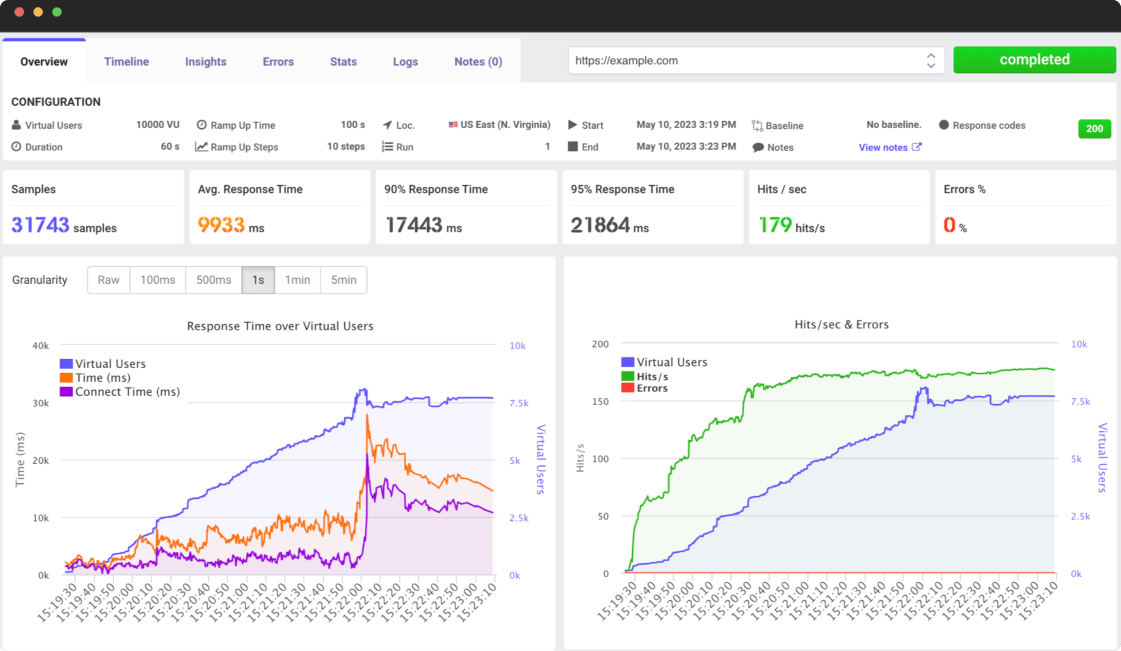Image resolution: width=1121 pixels, height=651 pixels.
Task: Select the 1s granularity option
Action: coord(258,280)
